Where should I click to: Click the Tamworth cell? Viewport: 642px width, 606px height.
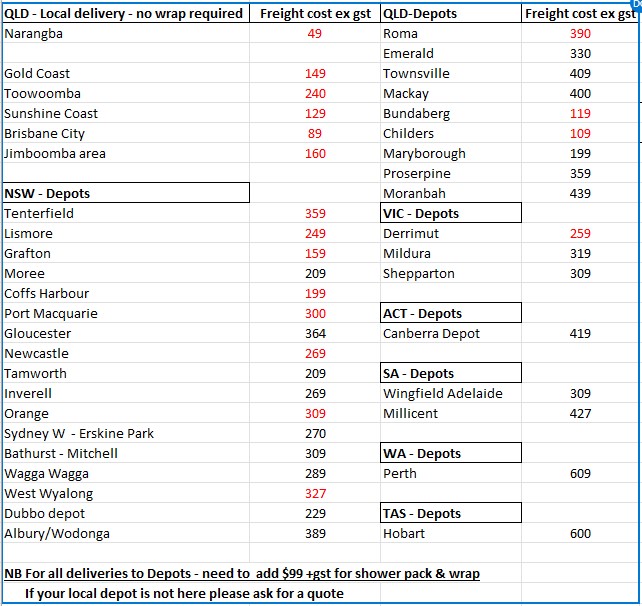126,373
